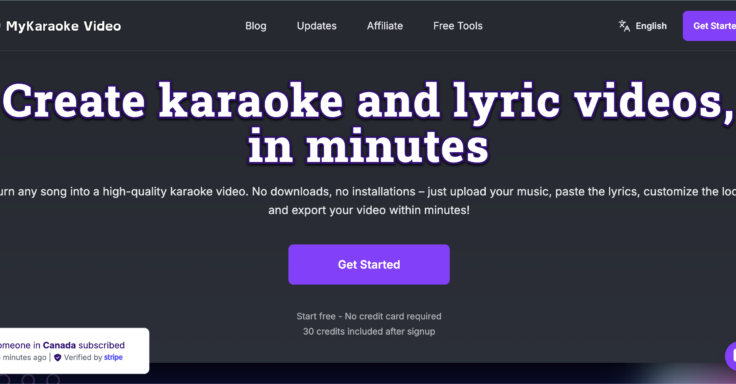The image size is (736, 384).
Task: Go to the Updates page
Action: click(x=316, y=26)
